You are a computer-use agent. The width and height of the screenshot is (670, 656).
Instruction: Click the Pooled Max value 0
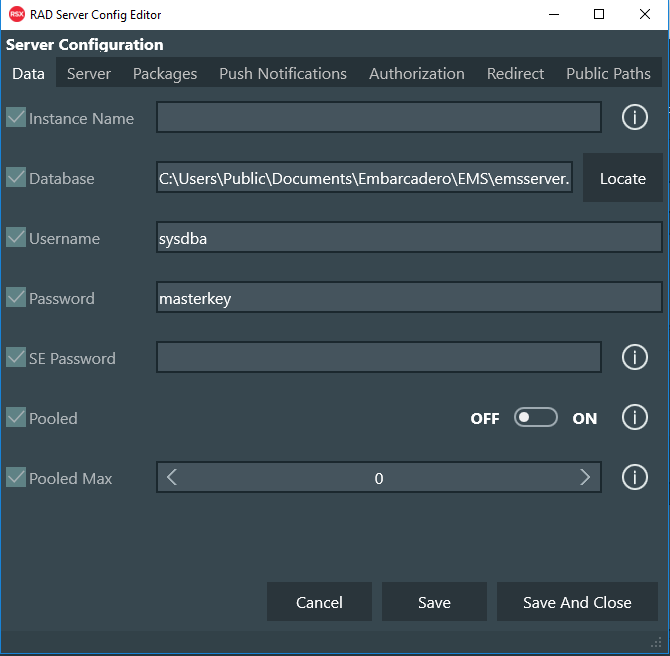click(x=379, y=478)
